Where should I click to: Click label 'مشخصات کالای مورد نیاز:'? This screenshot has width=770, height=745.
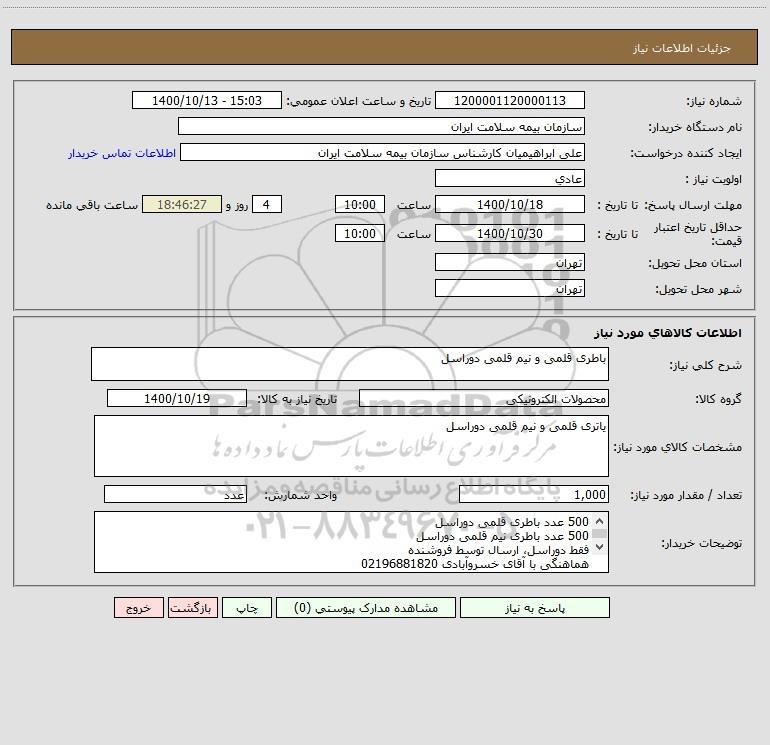[x=678, y=447]
